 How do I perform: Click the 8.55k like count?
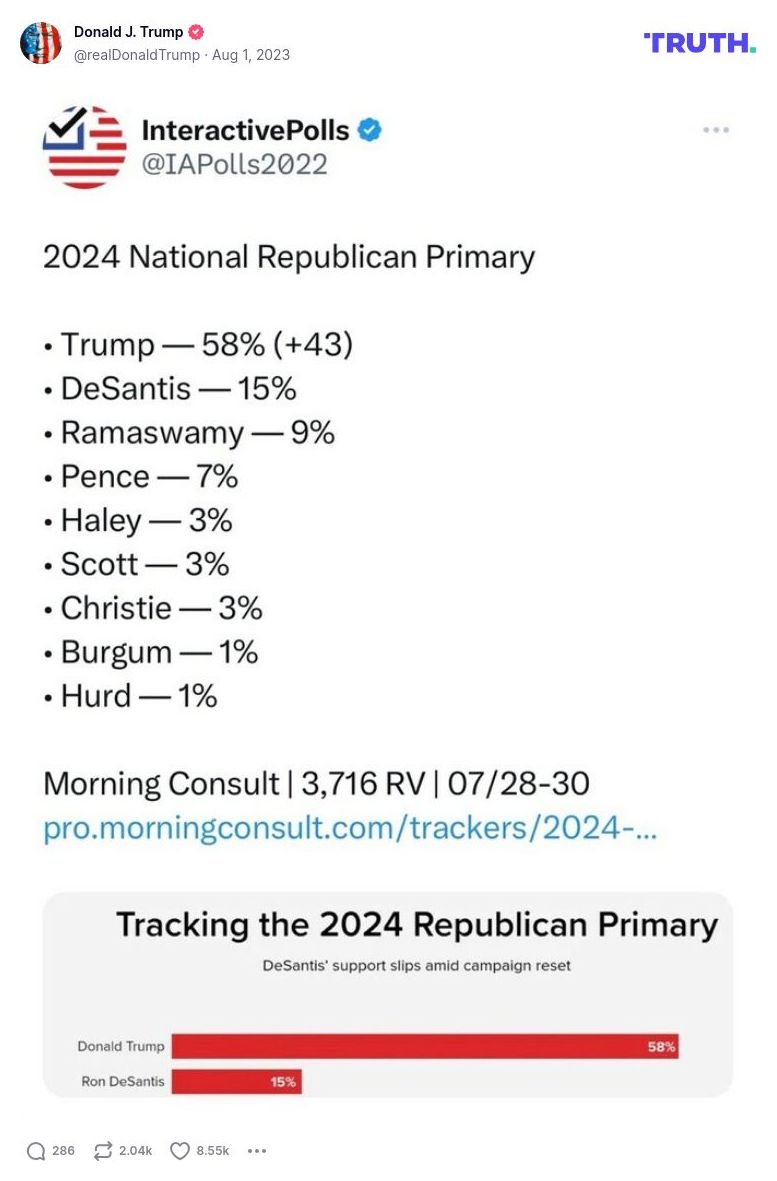[211, 1151]
